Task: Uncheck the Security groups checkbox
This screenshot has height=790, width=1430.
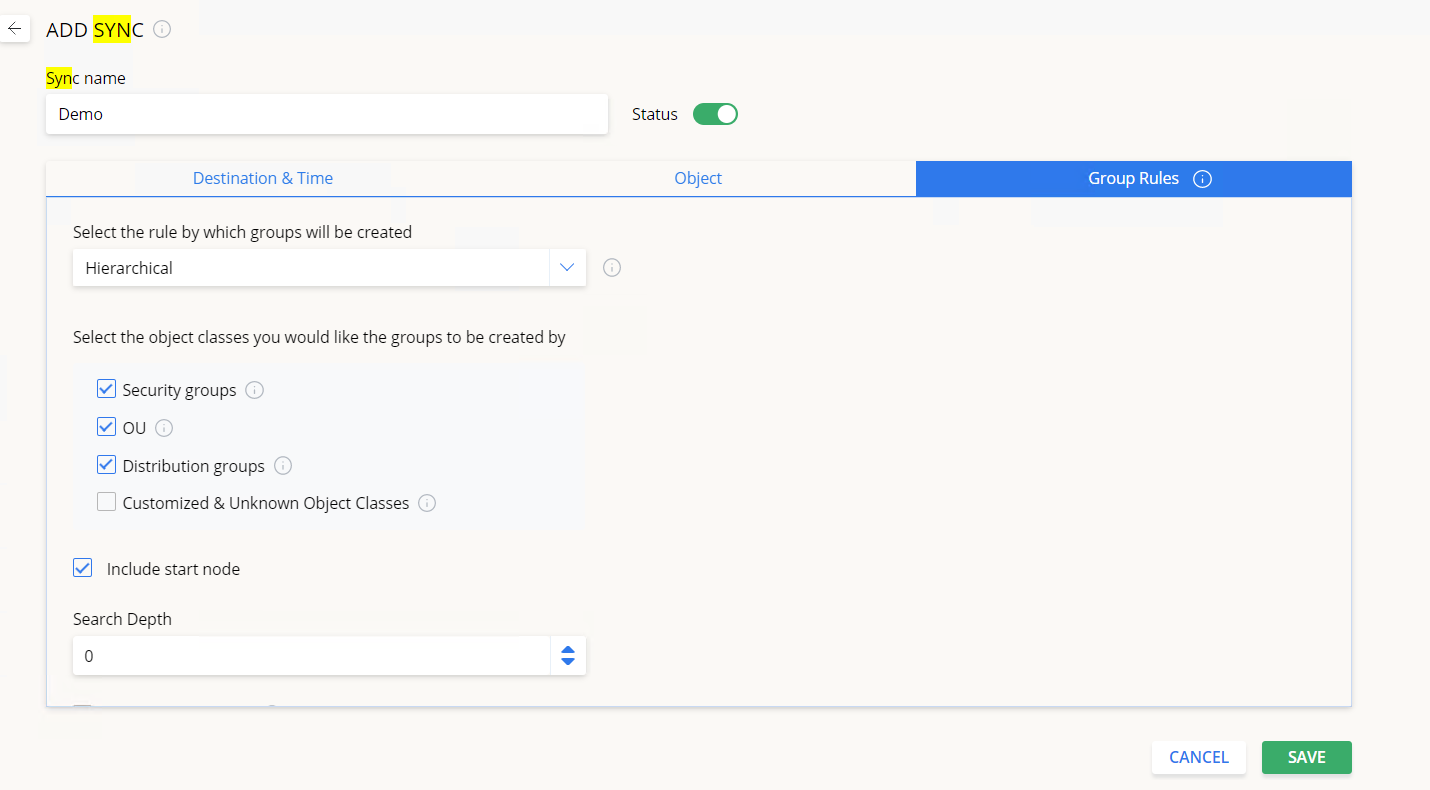Action: point(107,389)
